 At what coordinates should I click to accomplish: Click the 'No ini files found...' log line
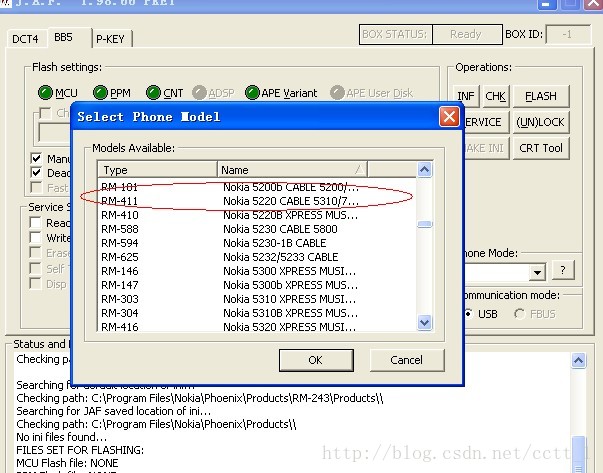point(62,437)
